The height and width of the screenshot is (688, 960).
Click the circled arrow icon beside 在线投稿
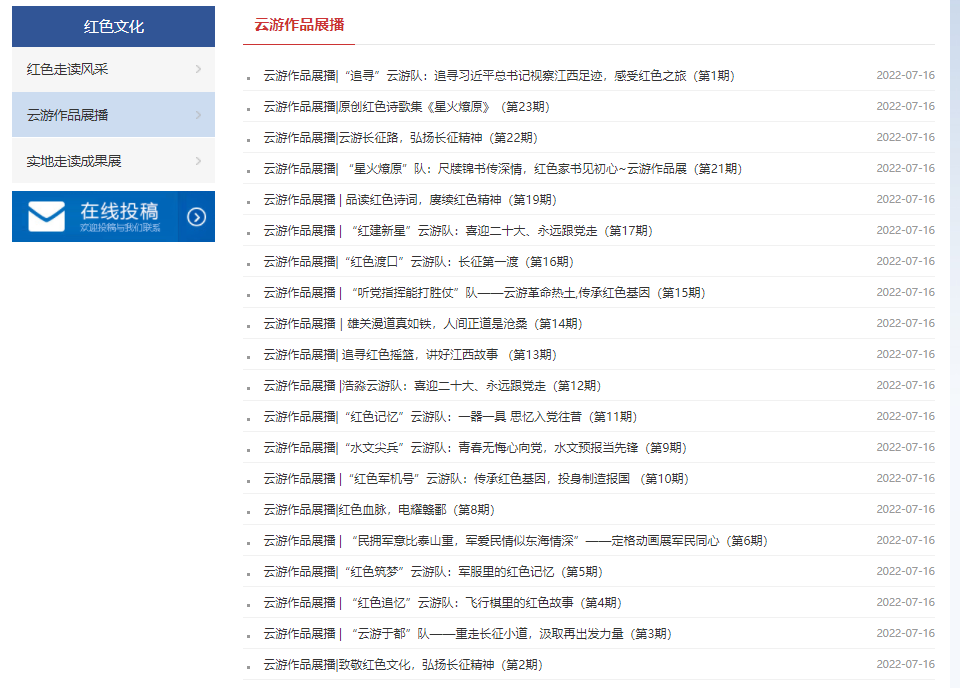click(196, 217)
